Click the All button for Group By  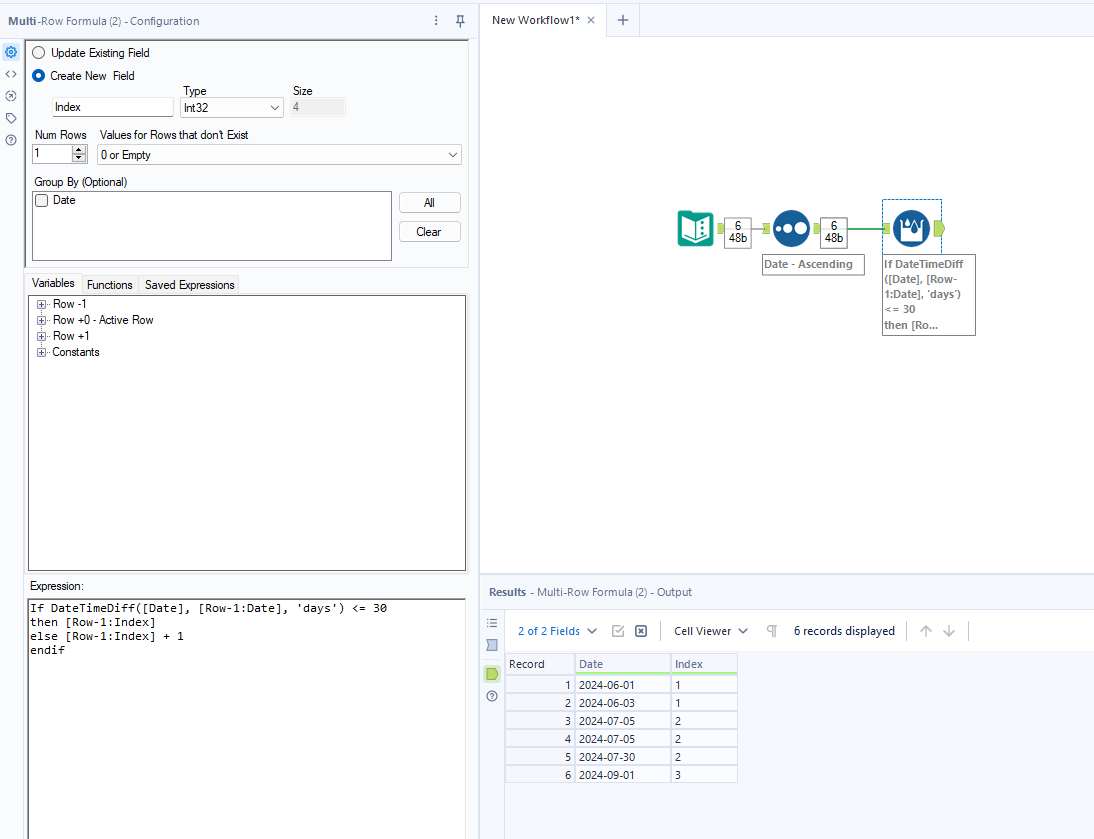[x=429, y=202]
